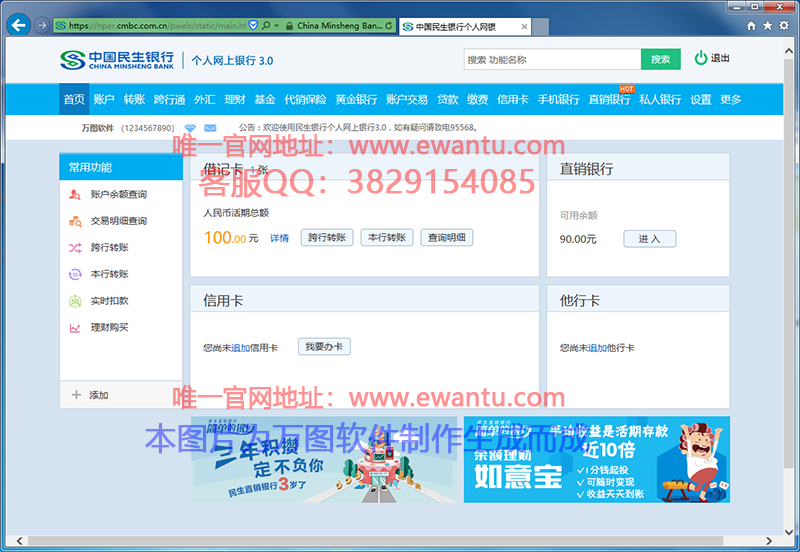This screenshot has height=552, width=800.
Task: Select the 中国民生银行个人网银 browser tab
Action: [x=465, y=27]
